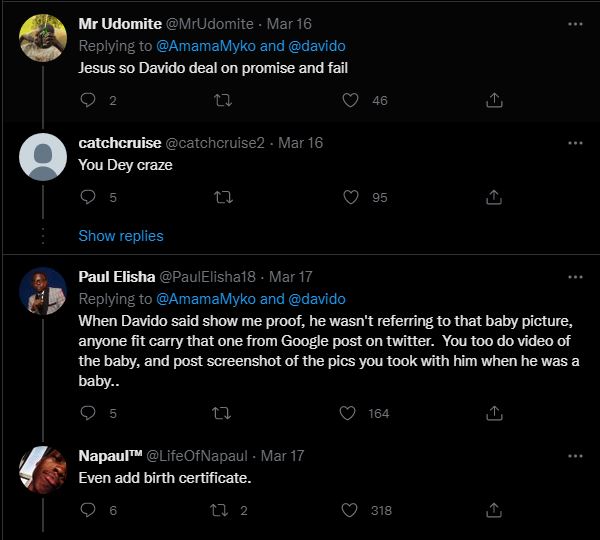This screenshot has width=600, height=540.
Task: Open the @davido mention in Mr Udomite's reply
Action: coord(317,47)
